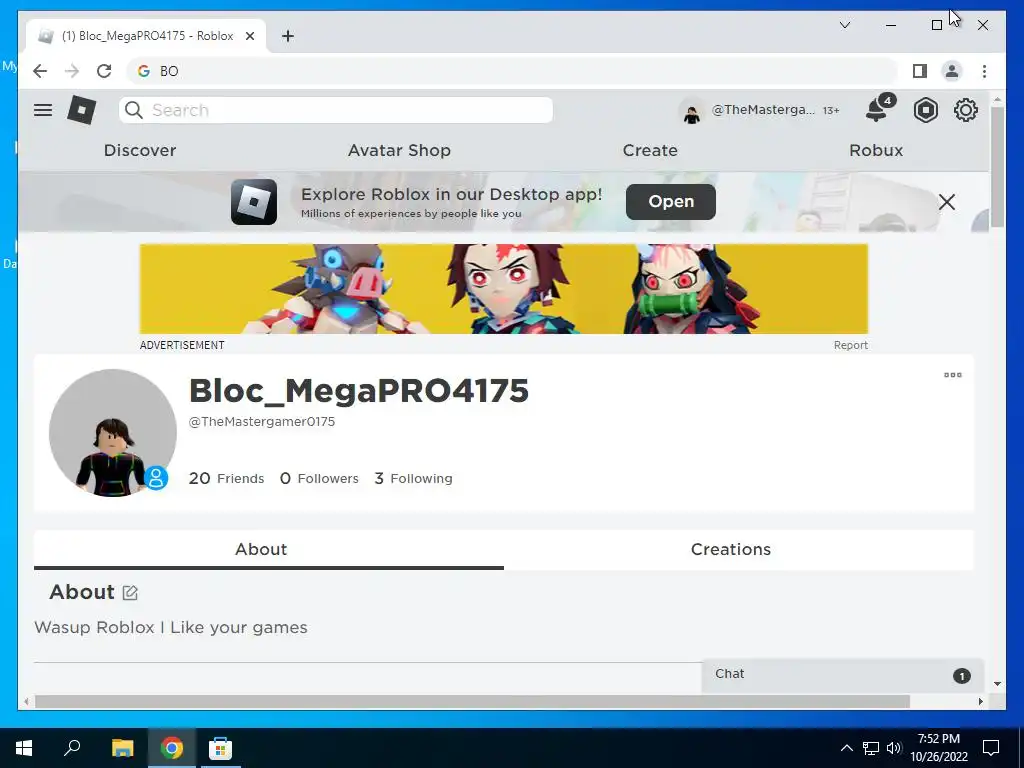Open the Windows Start menu
The image size is (1024, 768).
[24, 748]
